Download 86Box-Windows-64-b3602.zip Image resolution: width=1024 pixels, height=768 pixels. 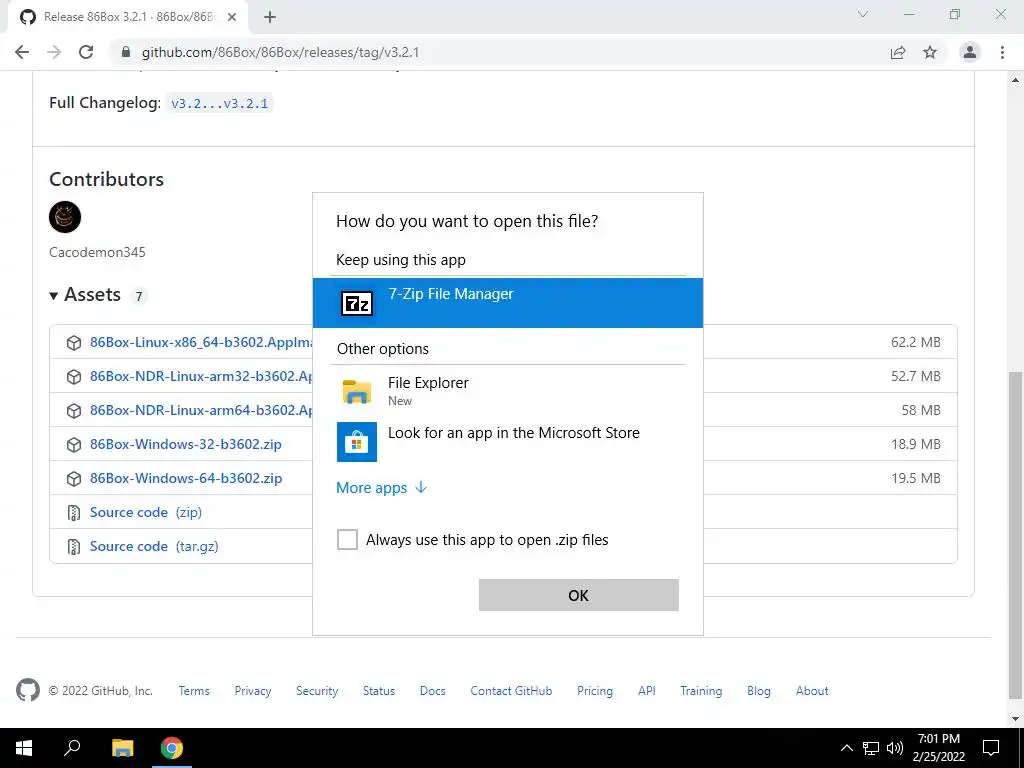tap(186, 478)
